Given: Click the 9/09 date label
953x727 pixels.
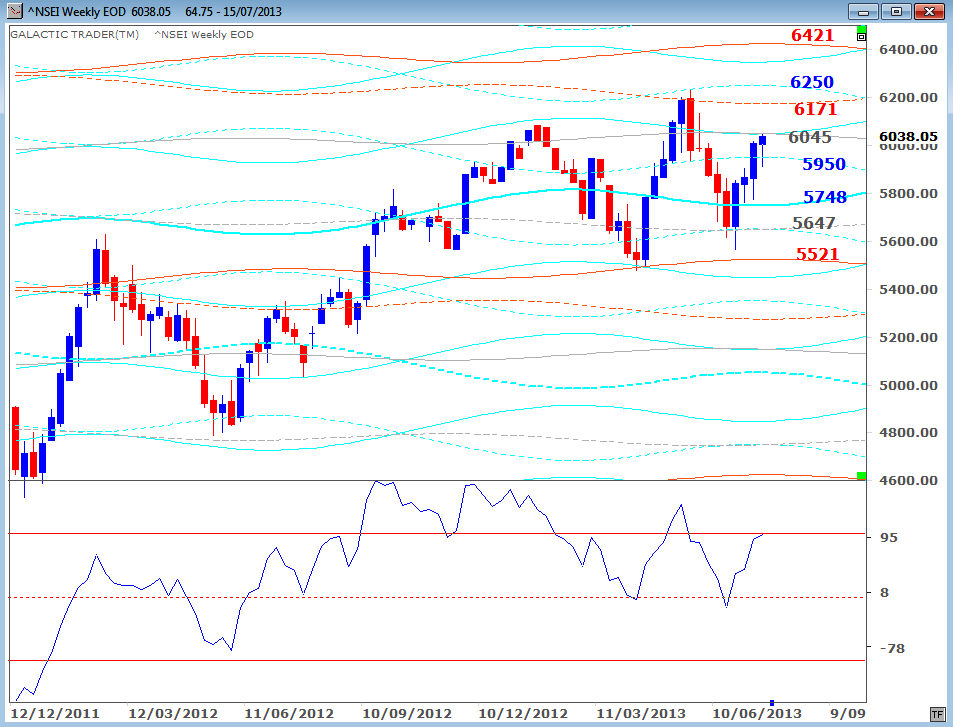Looking at the screenshot, I should coord(848,714).
